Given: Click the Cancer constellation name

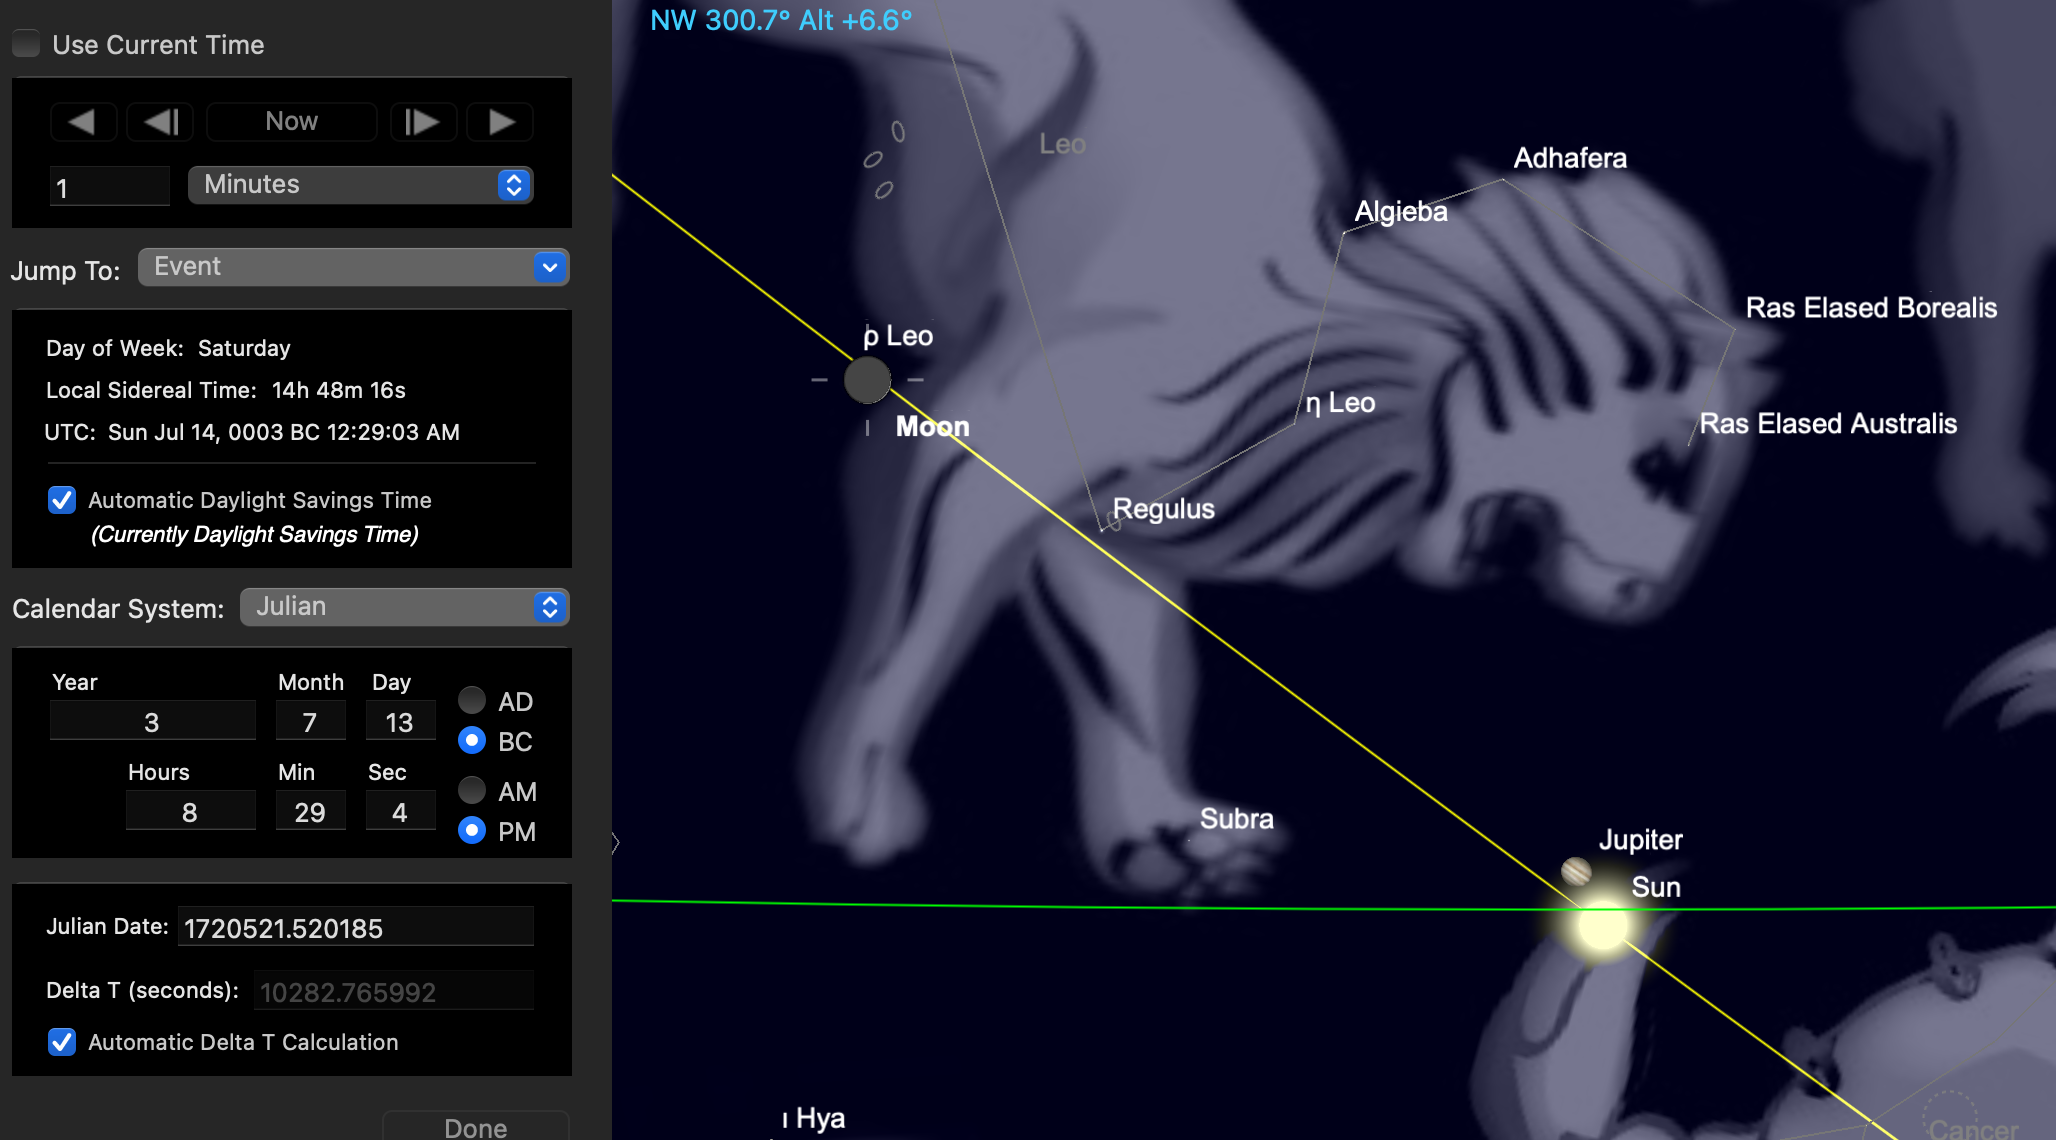Looking at the screenshot, I should [x=1973, y=1129].
